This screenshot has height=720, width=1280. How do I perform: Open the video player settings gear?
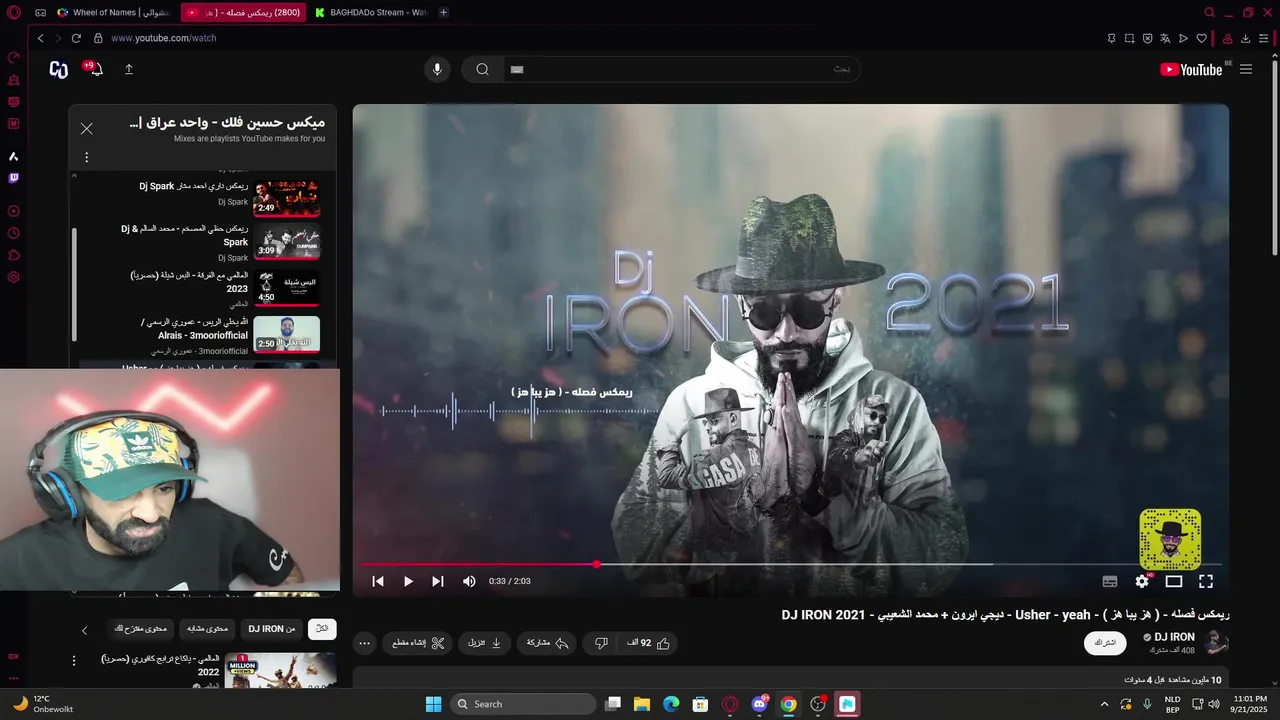click(x=1142, y=581)
